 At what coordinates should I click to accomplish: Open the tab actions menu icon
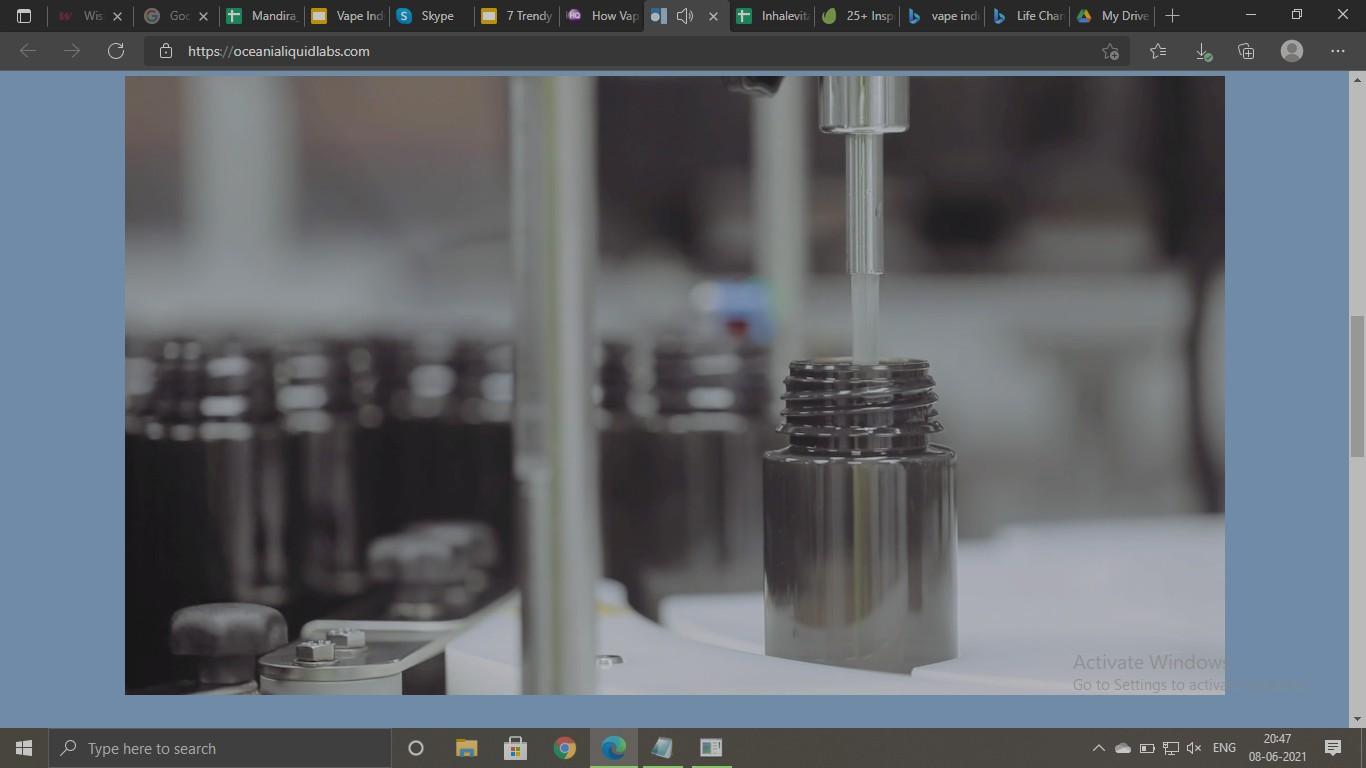coord(24,16)
